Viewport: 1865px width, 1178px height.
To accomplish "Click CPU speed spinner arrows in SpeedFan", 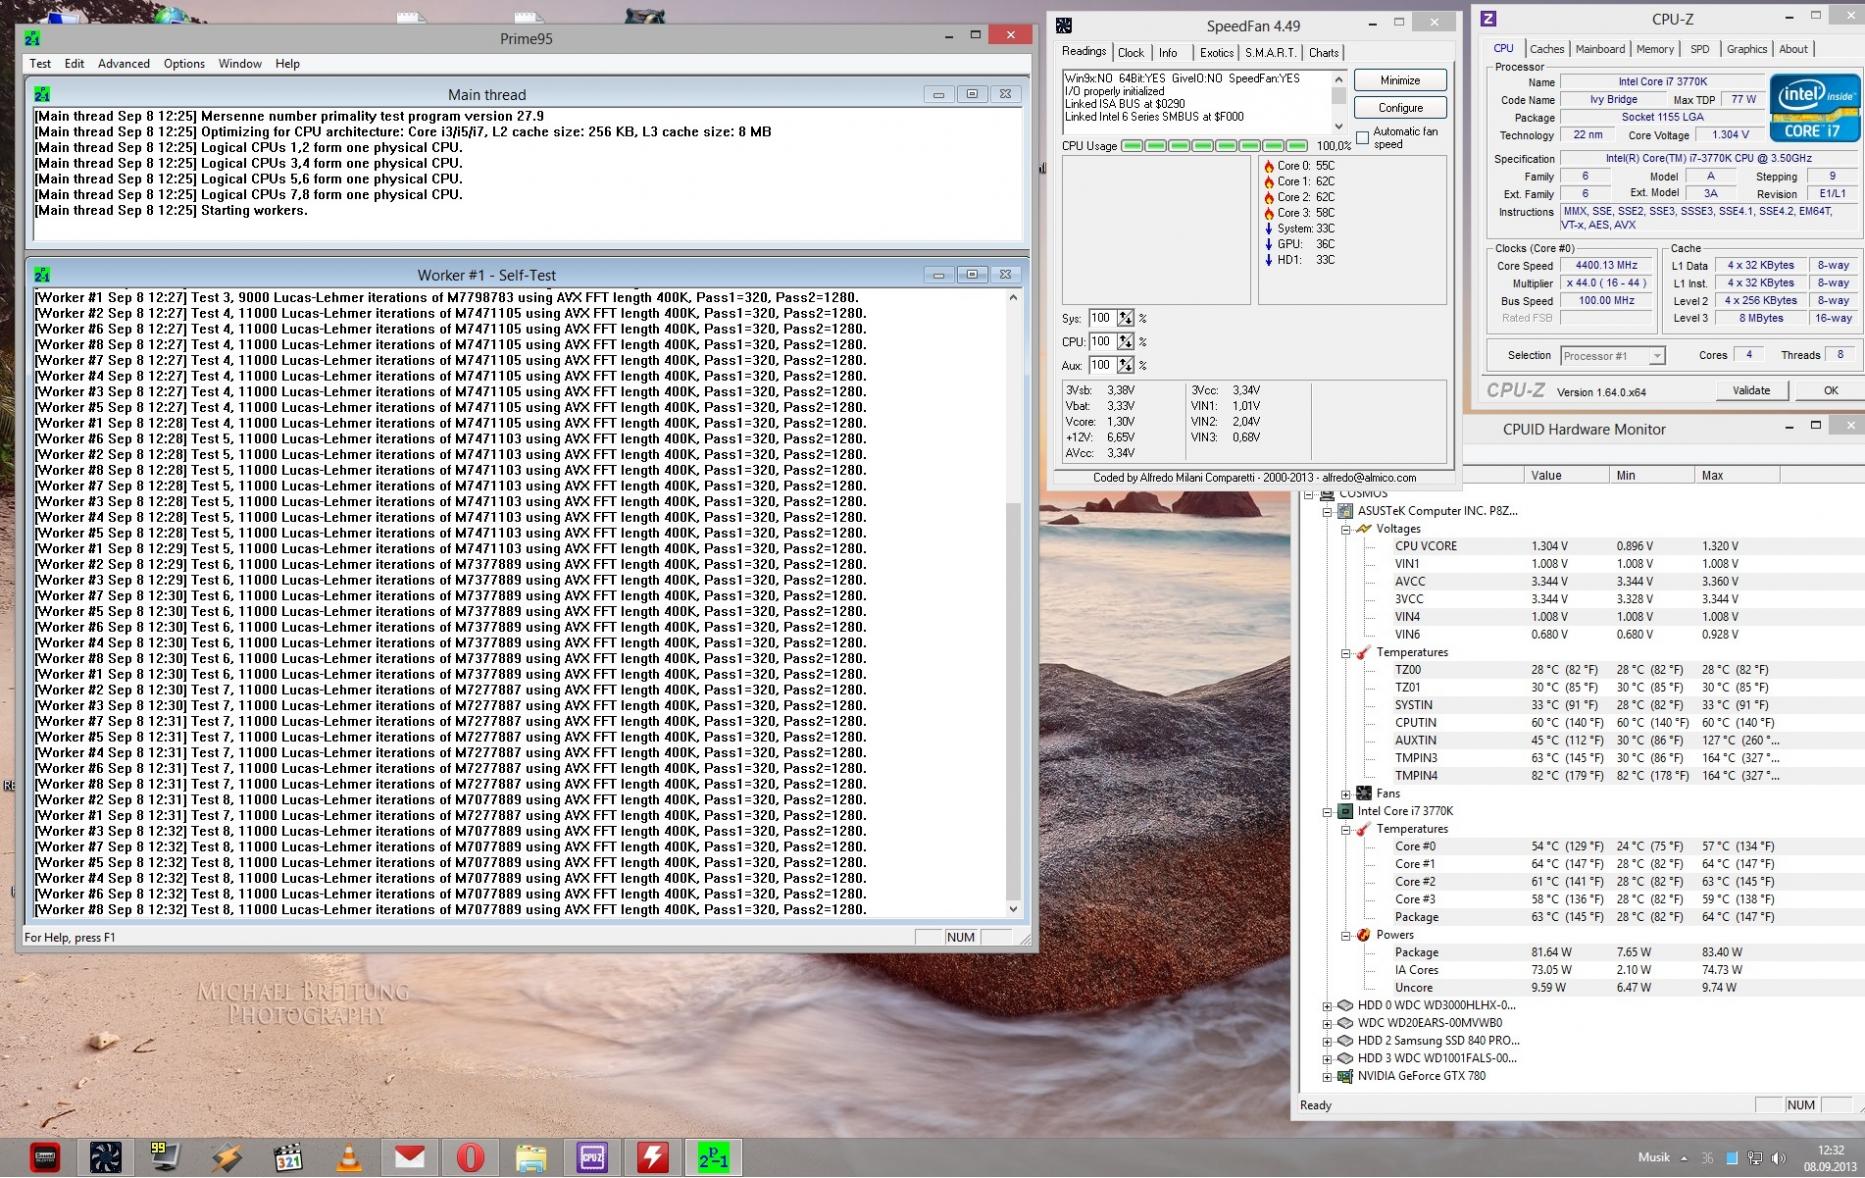I will (x=1126, y=342).
